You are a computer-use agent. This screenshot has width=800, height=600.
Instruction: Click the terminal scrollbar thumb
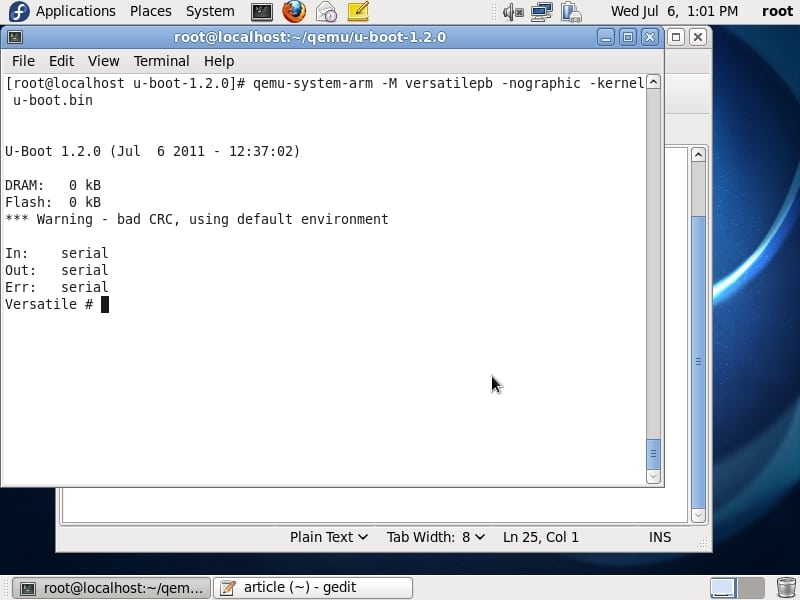(654, 454)
